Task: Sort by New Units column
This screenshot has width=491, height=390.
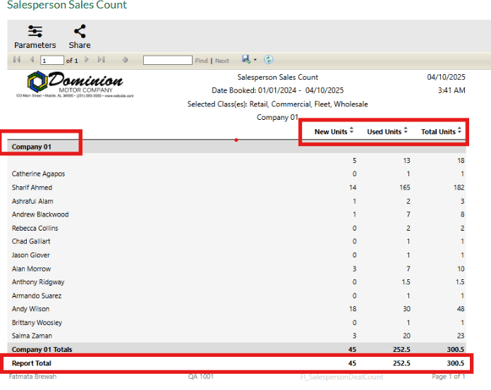Action: (352, 131)
